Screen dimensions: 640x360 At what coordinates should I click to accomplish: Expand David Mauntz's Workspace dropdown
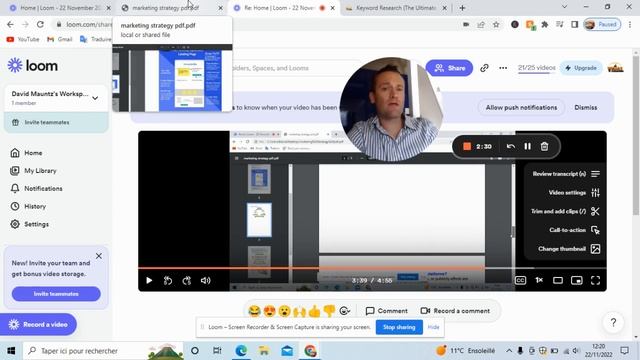pos(95,98)
